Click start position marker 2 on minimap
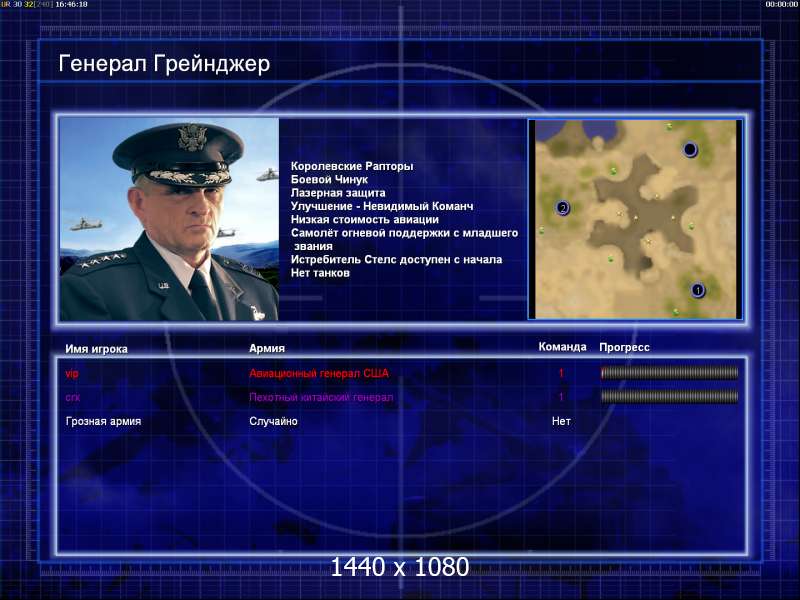 563,208
